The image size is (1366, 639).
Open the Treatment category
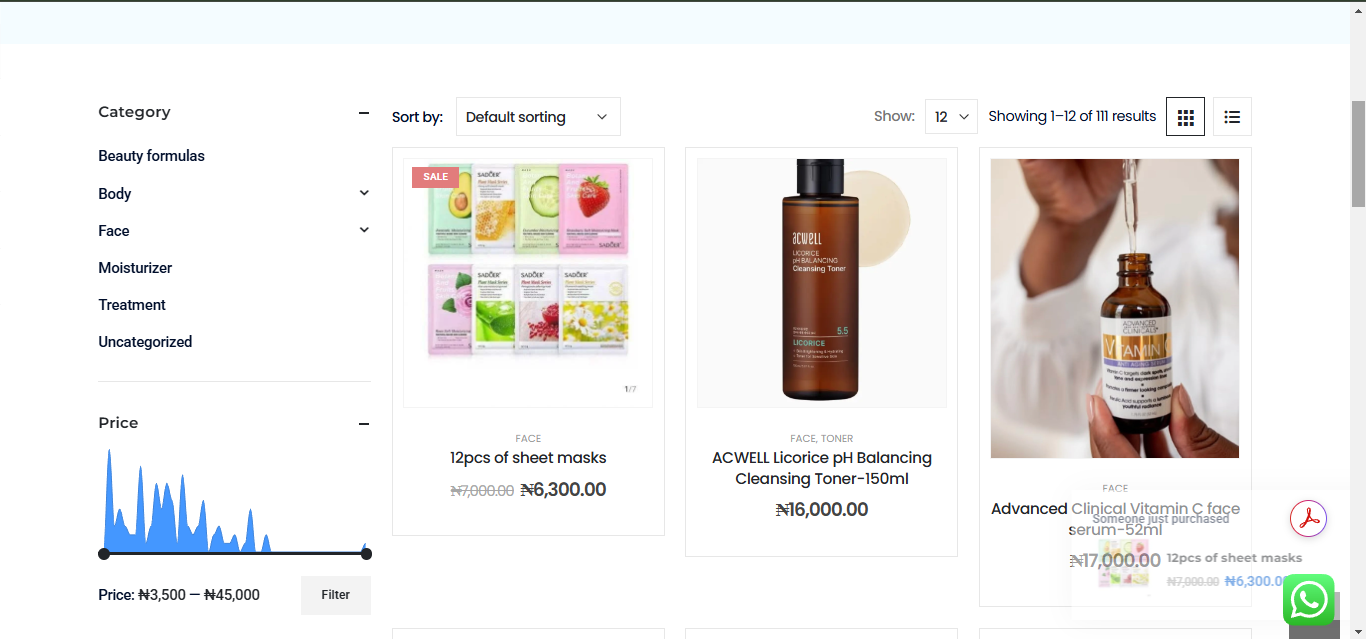[x=132, y=305]
